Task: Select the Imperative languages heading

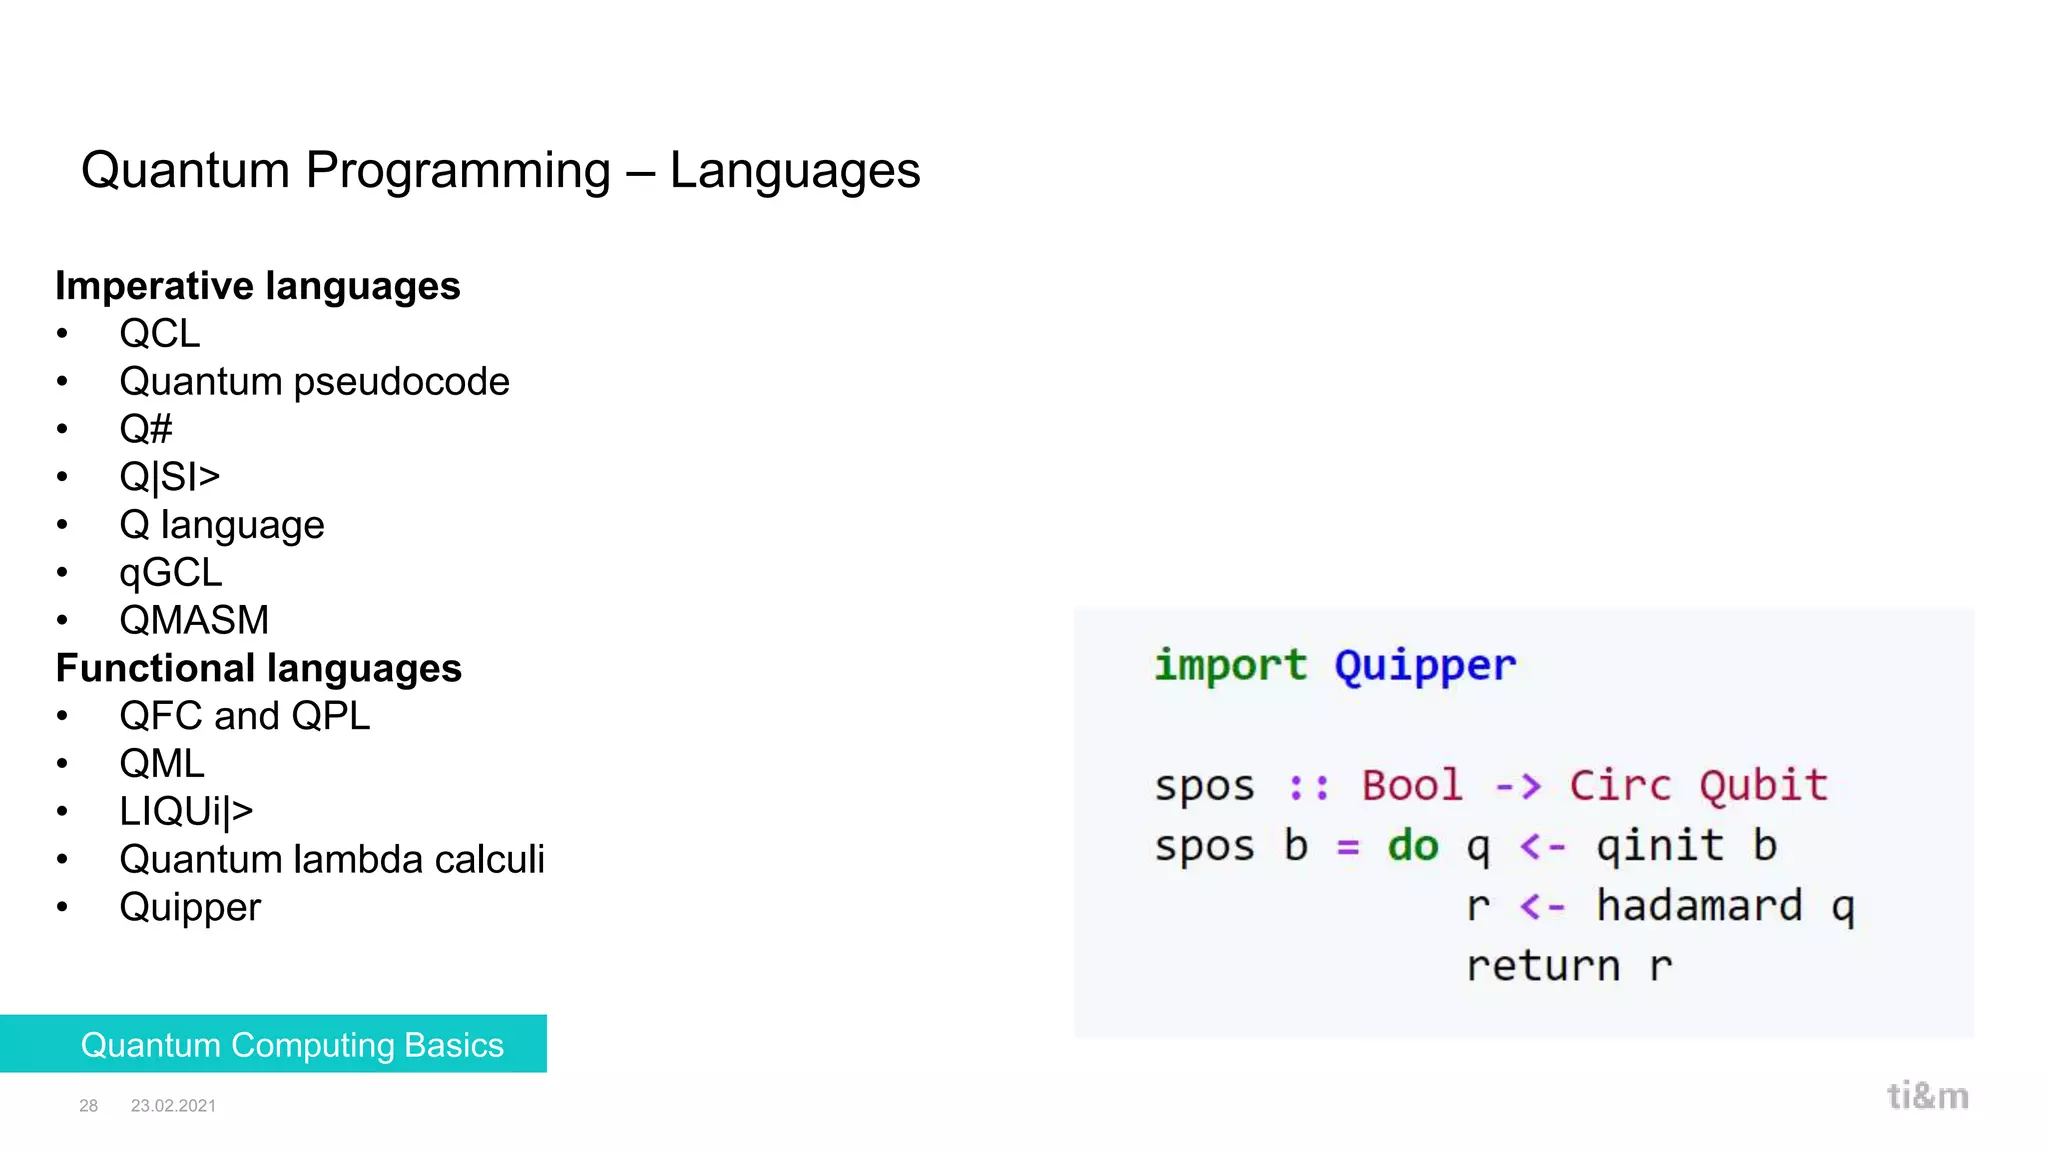Action: [258, 286]
